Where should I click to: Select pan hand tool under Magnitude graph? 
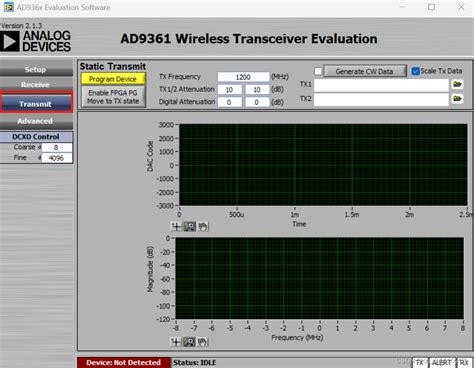tap(202, 342)
